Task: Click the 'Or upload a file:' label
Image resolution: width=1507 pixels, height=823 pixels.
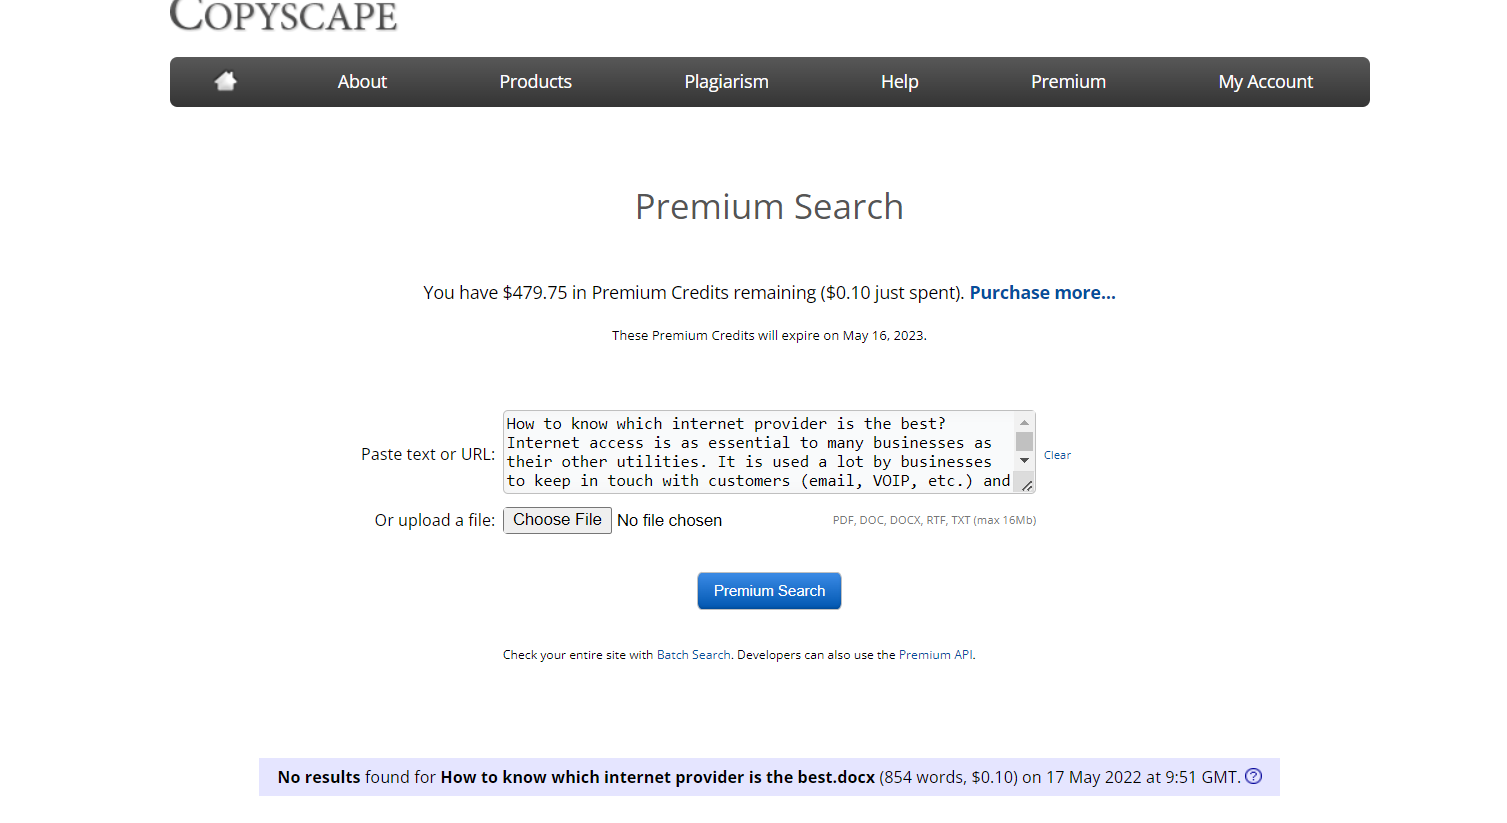Action: (x=435, y=520)
